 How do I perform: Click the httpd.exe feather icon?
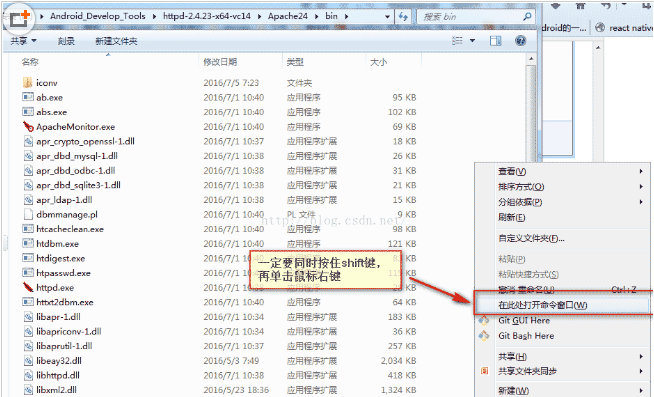tap(28, 287)
